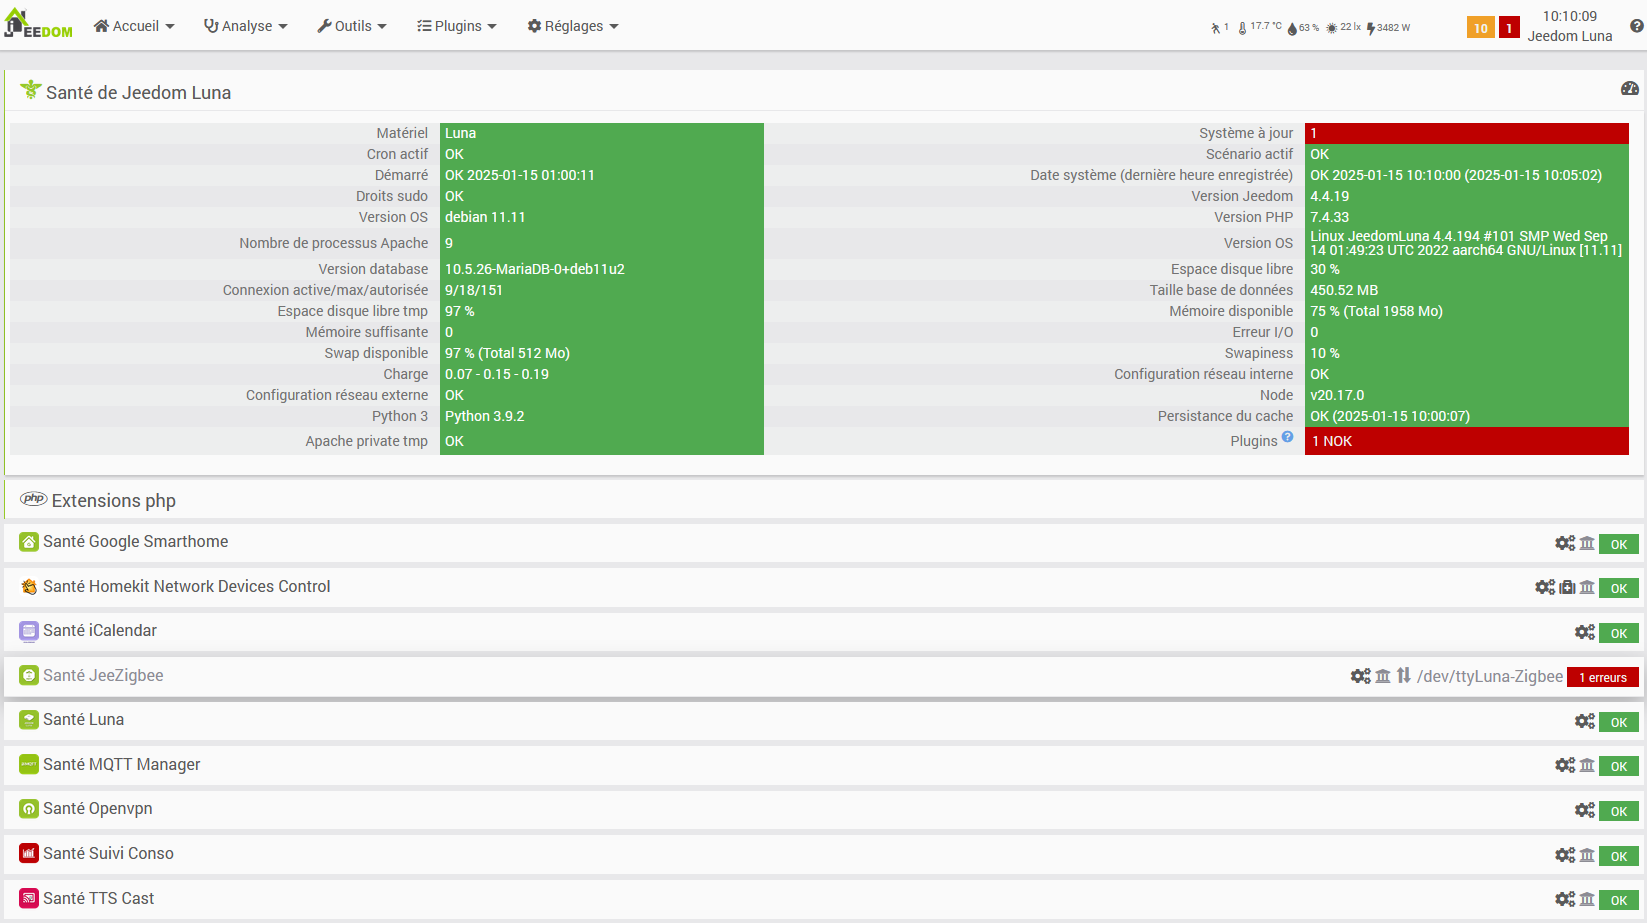Click the Plugins help question mark
This screenshot has height=923, width=1647.
click(1288, 436)
